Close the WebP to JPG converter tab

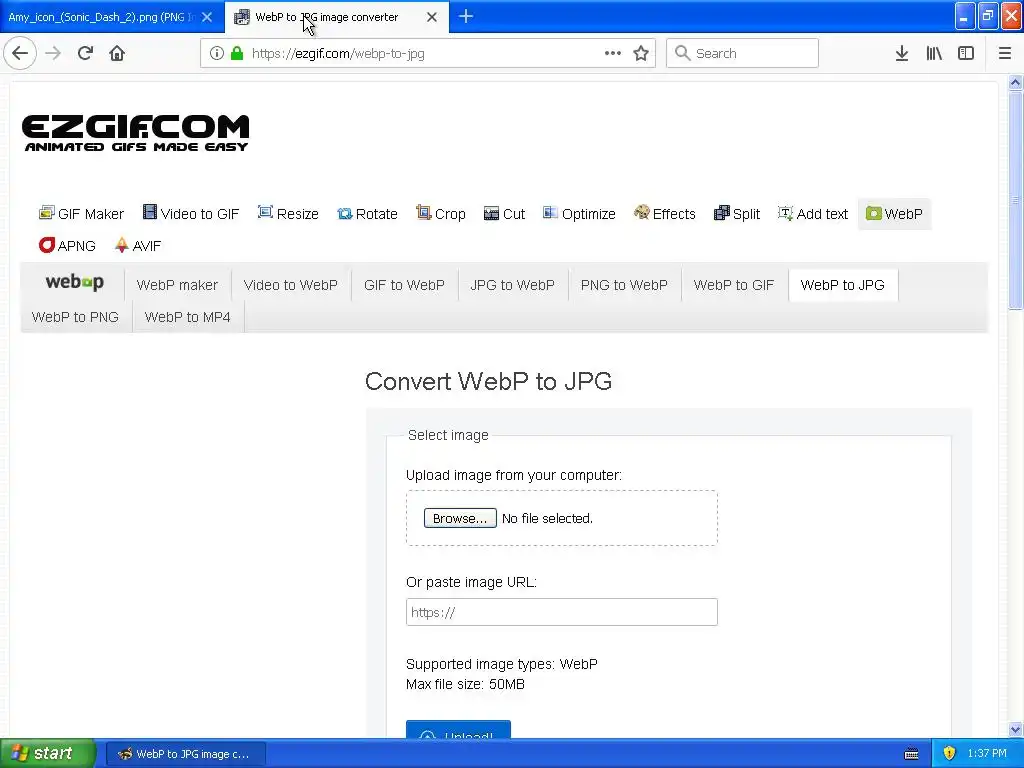pyautogui.click(x=432, y=17)
